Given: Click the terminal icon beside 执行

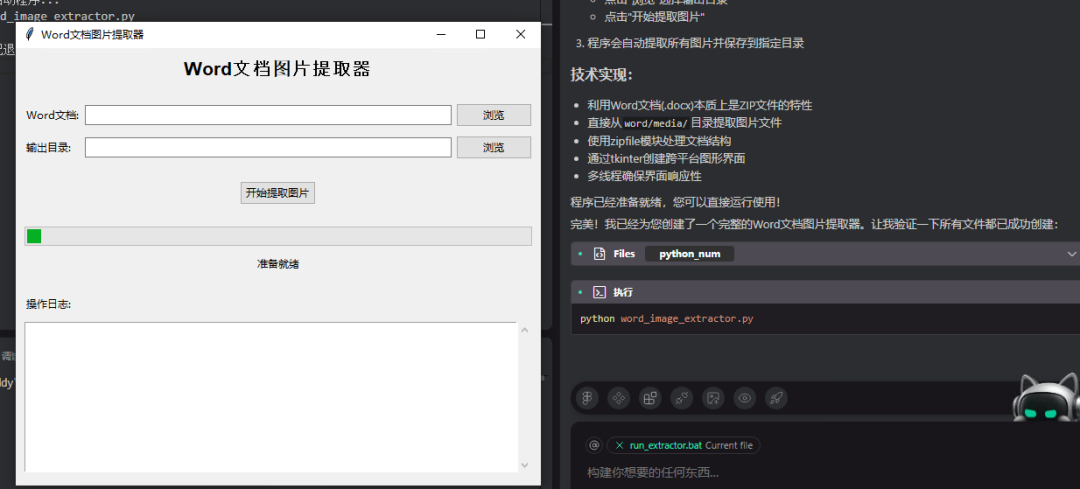Looking at the screenshot, I should pos(599,292).
